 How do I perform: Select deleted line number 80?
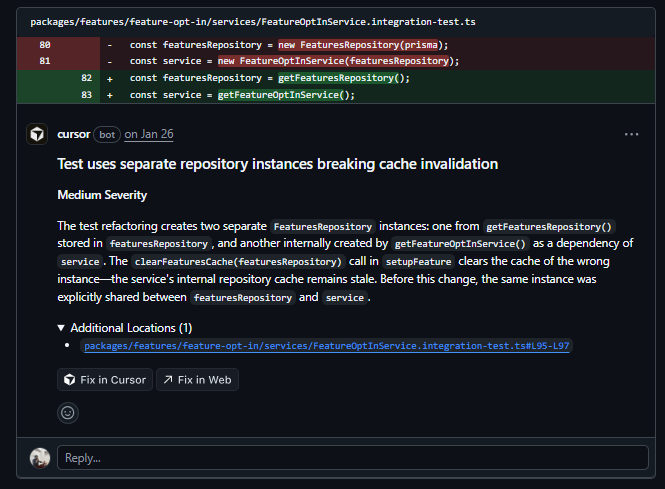coord(45,45)
